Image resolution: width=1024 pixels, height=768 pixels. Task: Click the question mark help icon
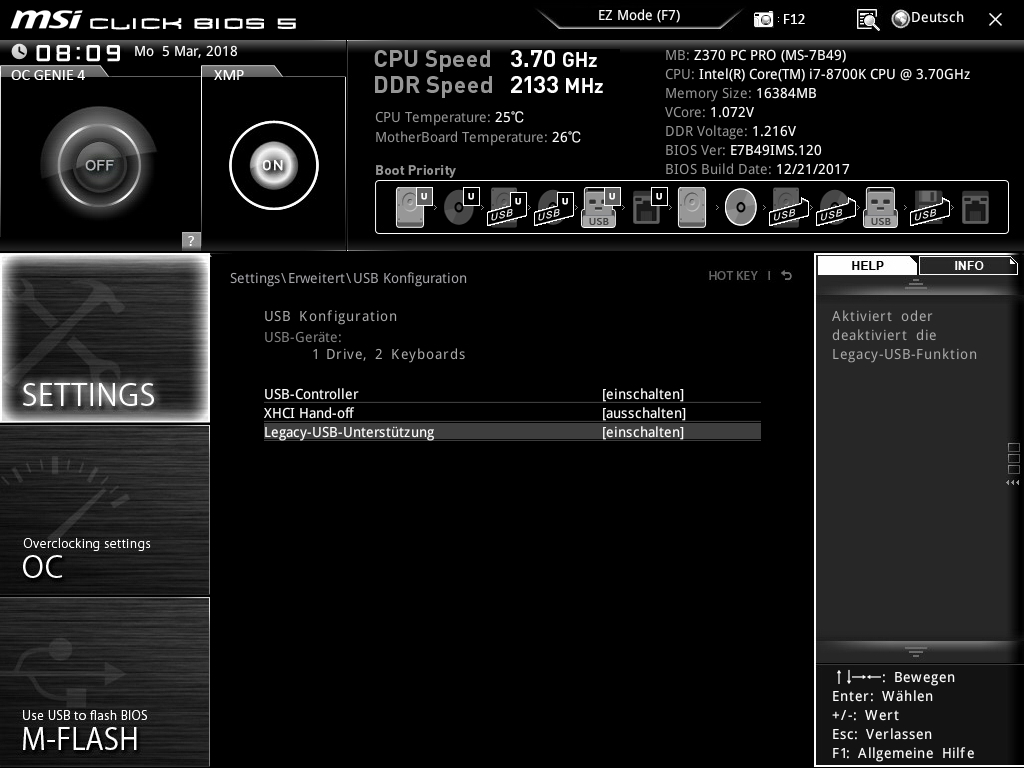point(191,240)
